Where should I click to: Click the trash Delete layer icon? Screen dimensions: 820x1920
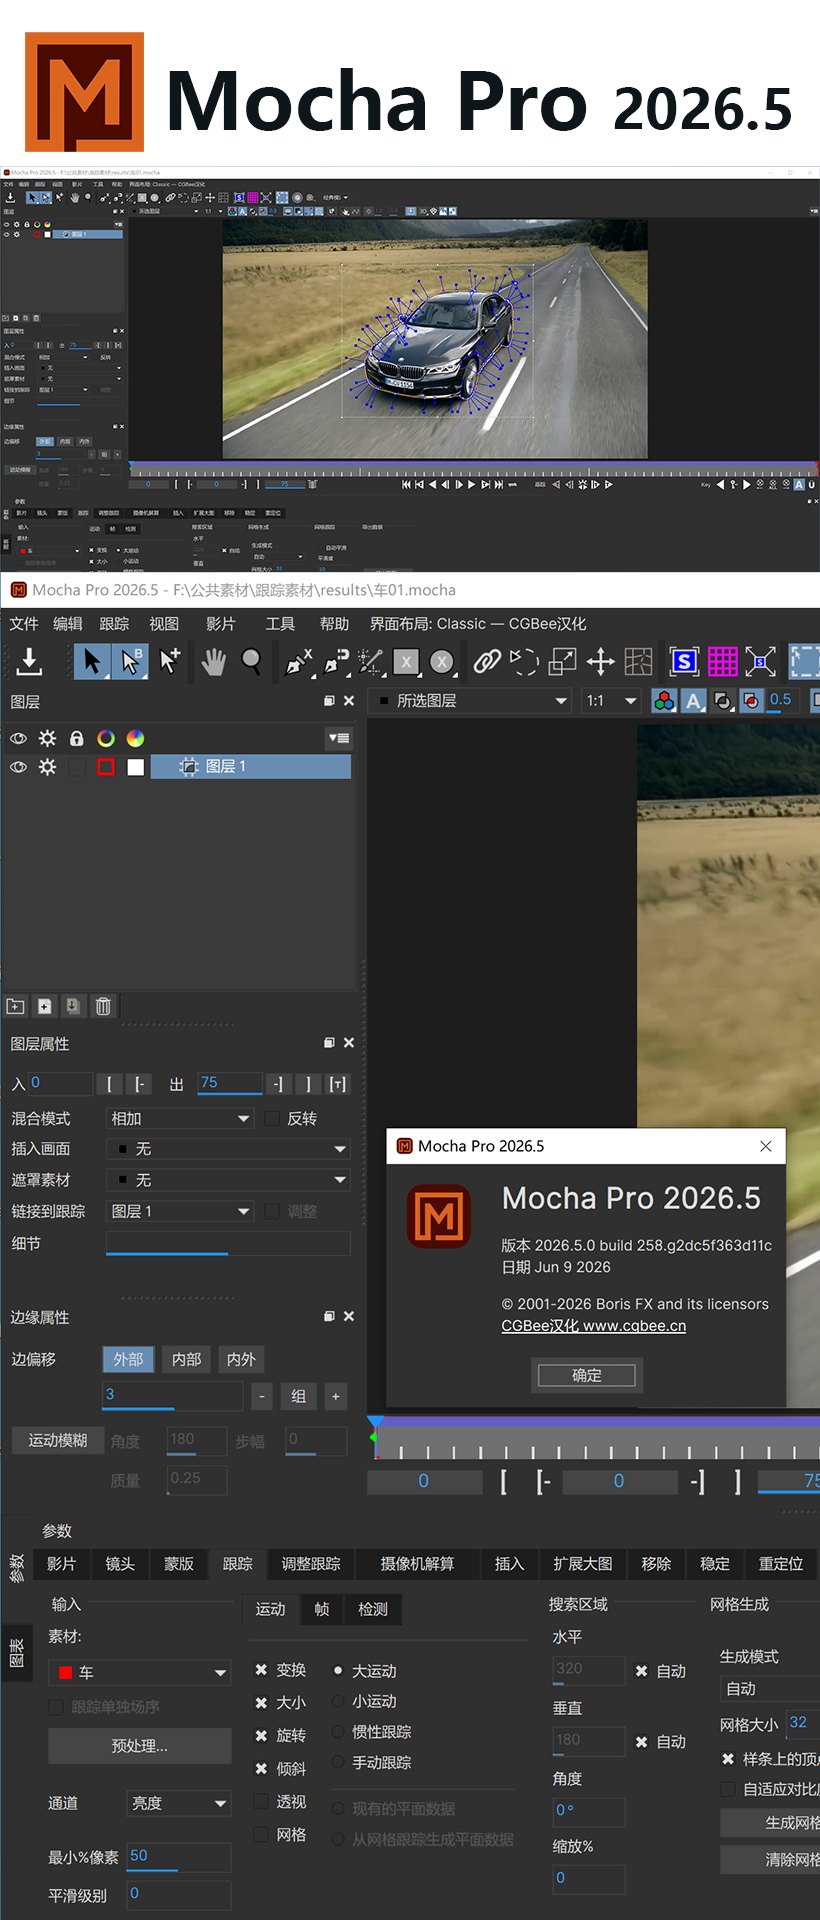tap(102, 1006)
